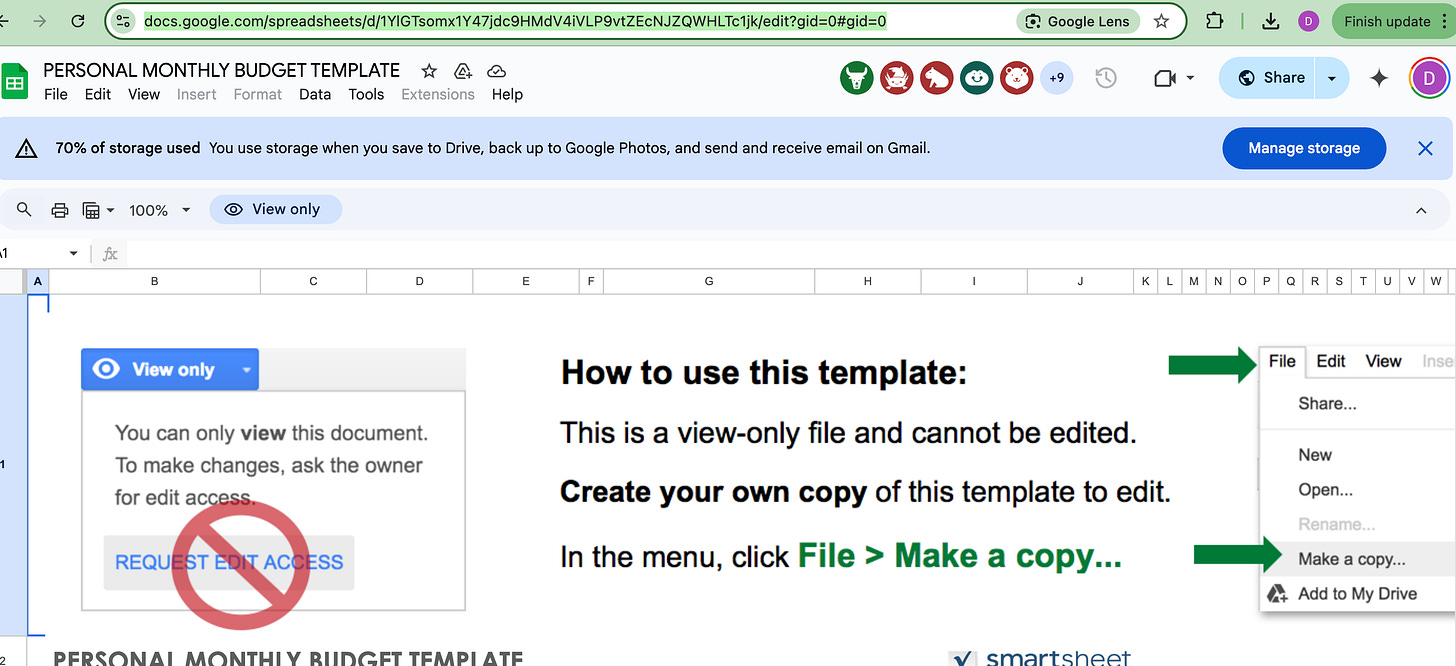
Task: Click the Google Lens button
Action: click(1077, 21)
